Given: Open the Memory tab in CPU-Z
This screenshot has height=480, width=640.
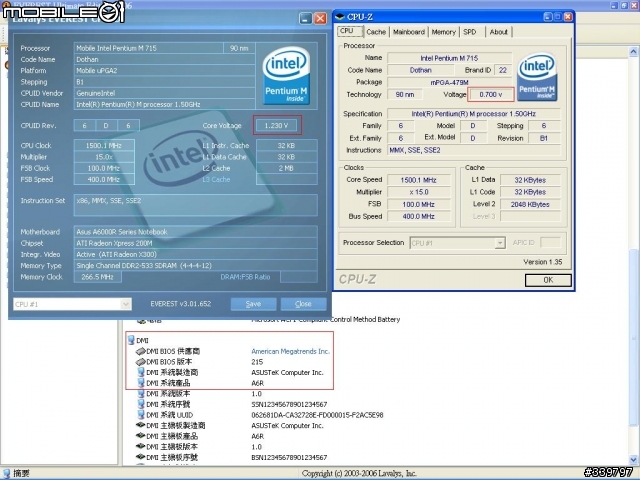Looking at the screenshot, I should (x=443, y=32).
